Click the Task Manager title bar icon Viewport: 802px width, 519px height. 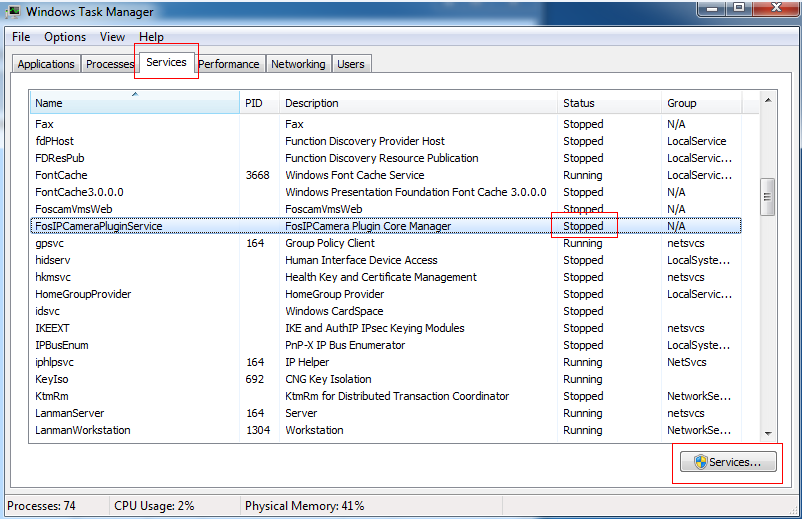13,11
